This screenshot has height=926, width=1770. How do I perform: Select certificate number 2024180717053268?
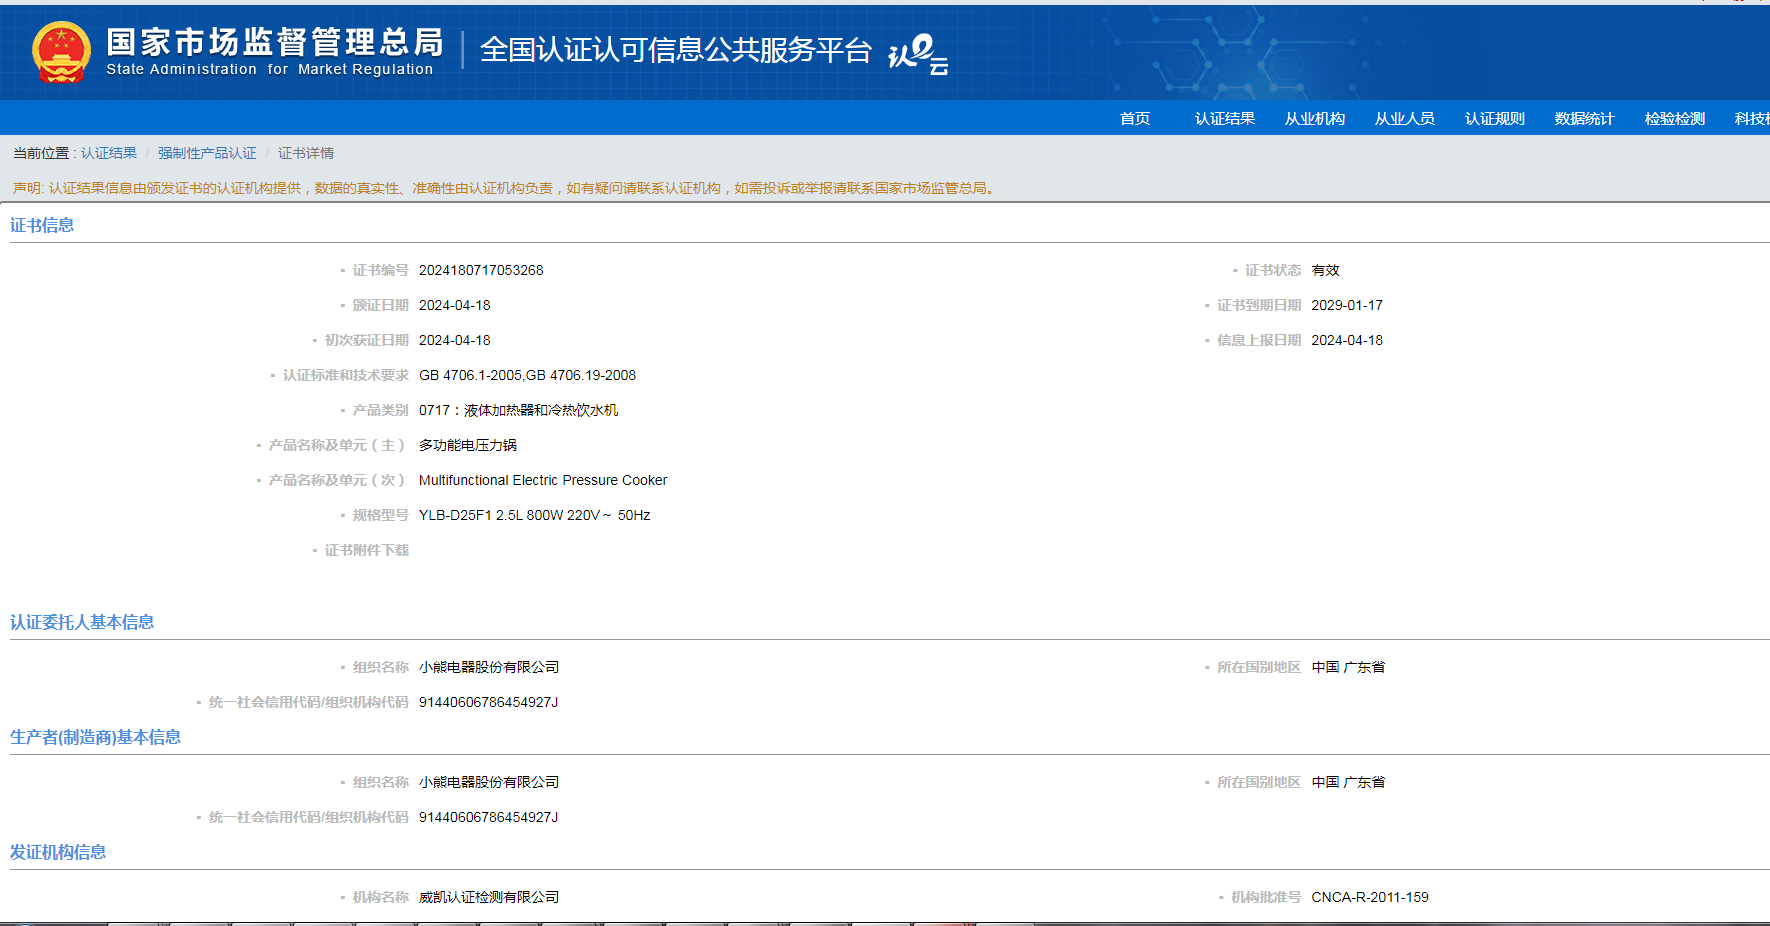pyautogui.click(x=481, y=270)
